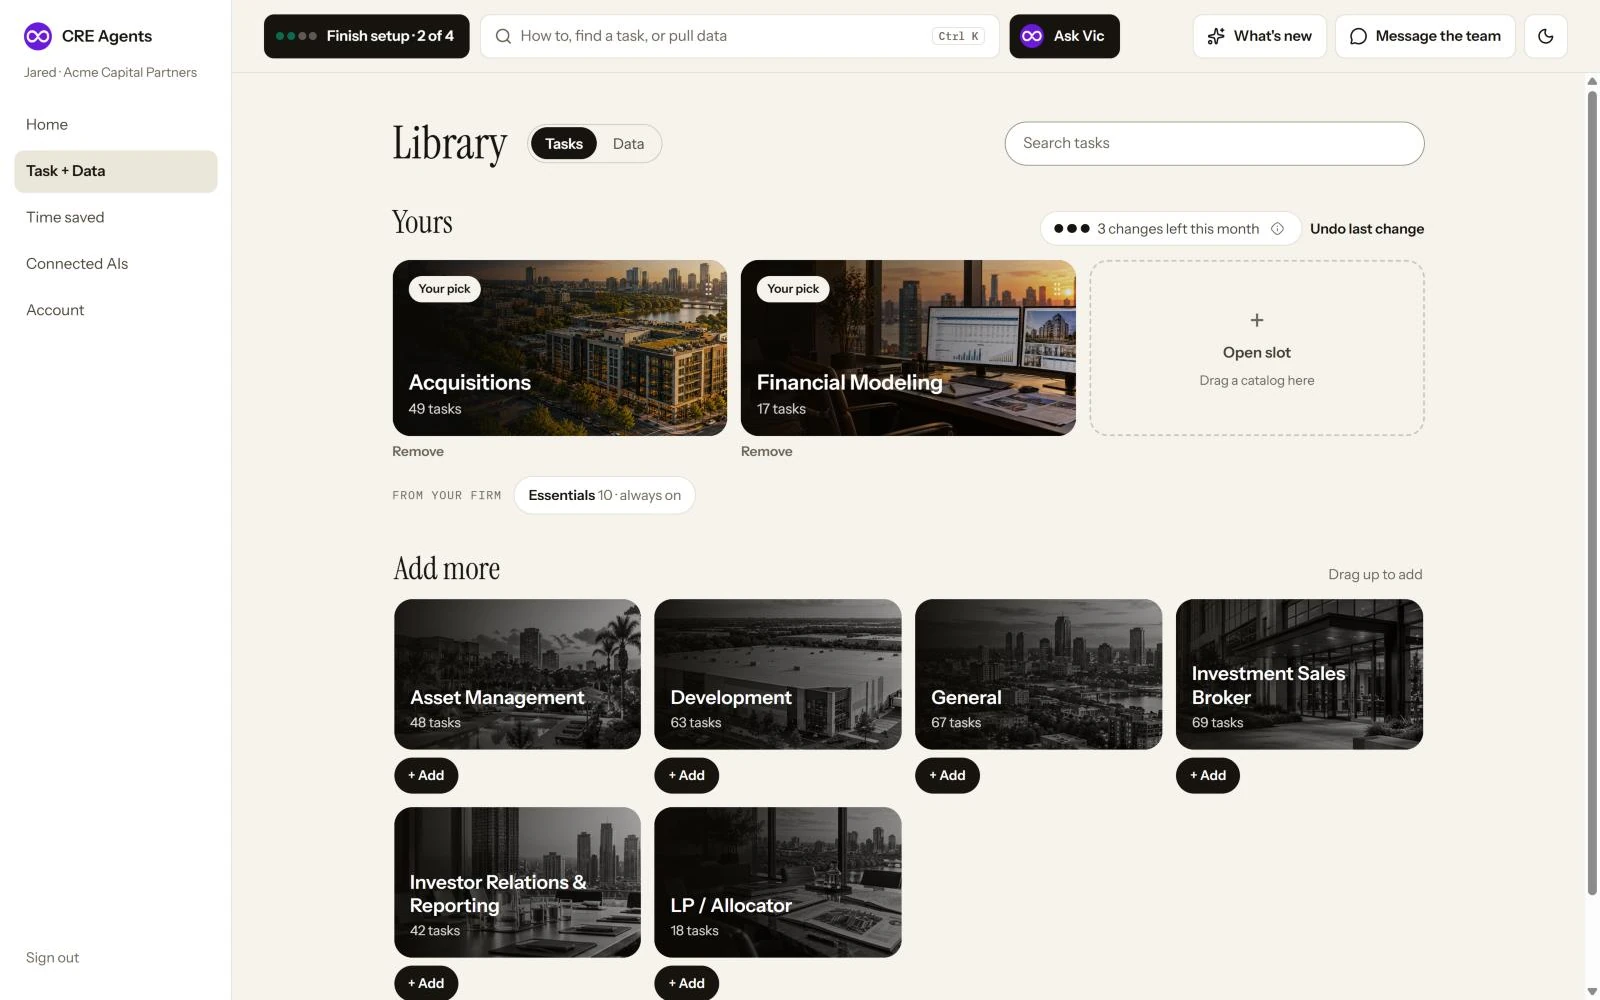
Task: Select the Tasks tab in Library
Action: pyautogui.click(x=564, y=144)
